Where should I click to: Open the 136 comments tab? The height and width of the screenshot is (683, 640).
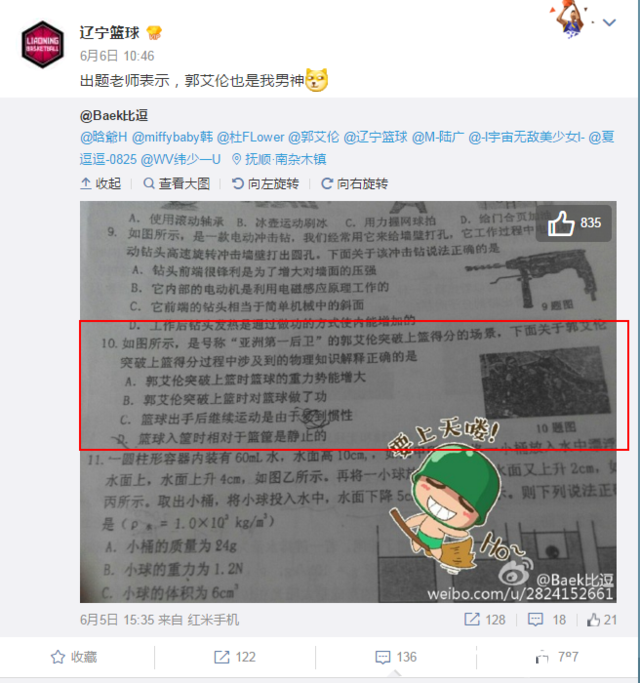coord(396,657)
